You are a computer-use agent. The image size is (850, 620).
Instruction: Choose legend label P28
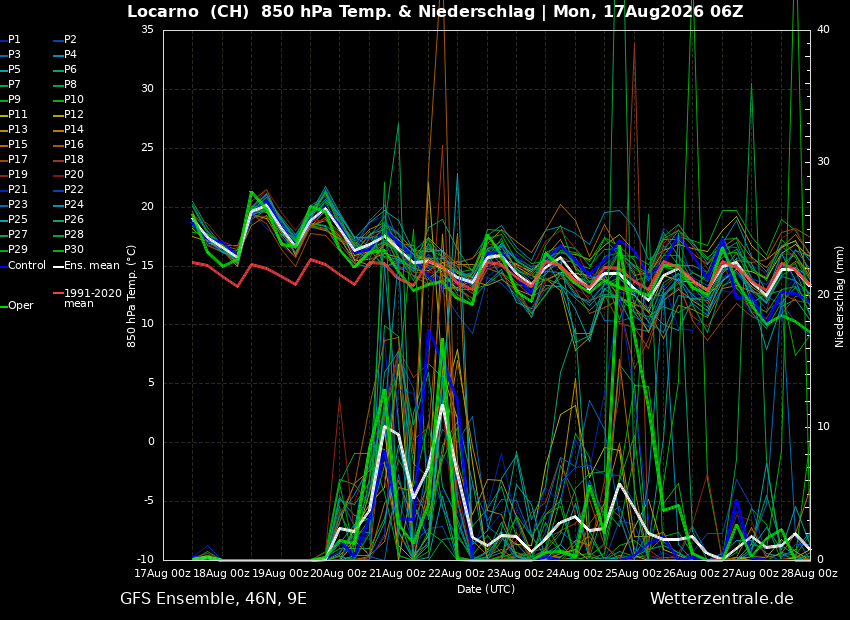68,235
